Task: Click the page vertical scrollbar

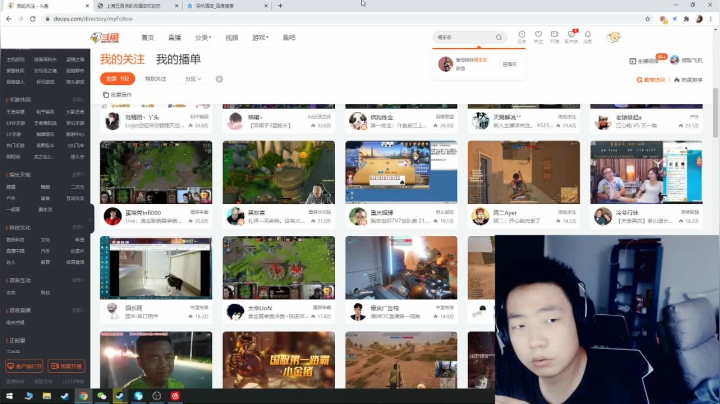Action: pos(715,112)
